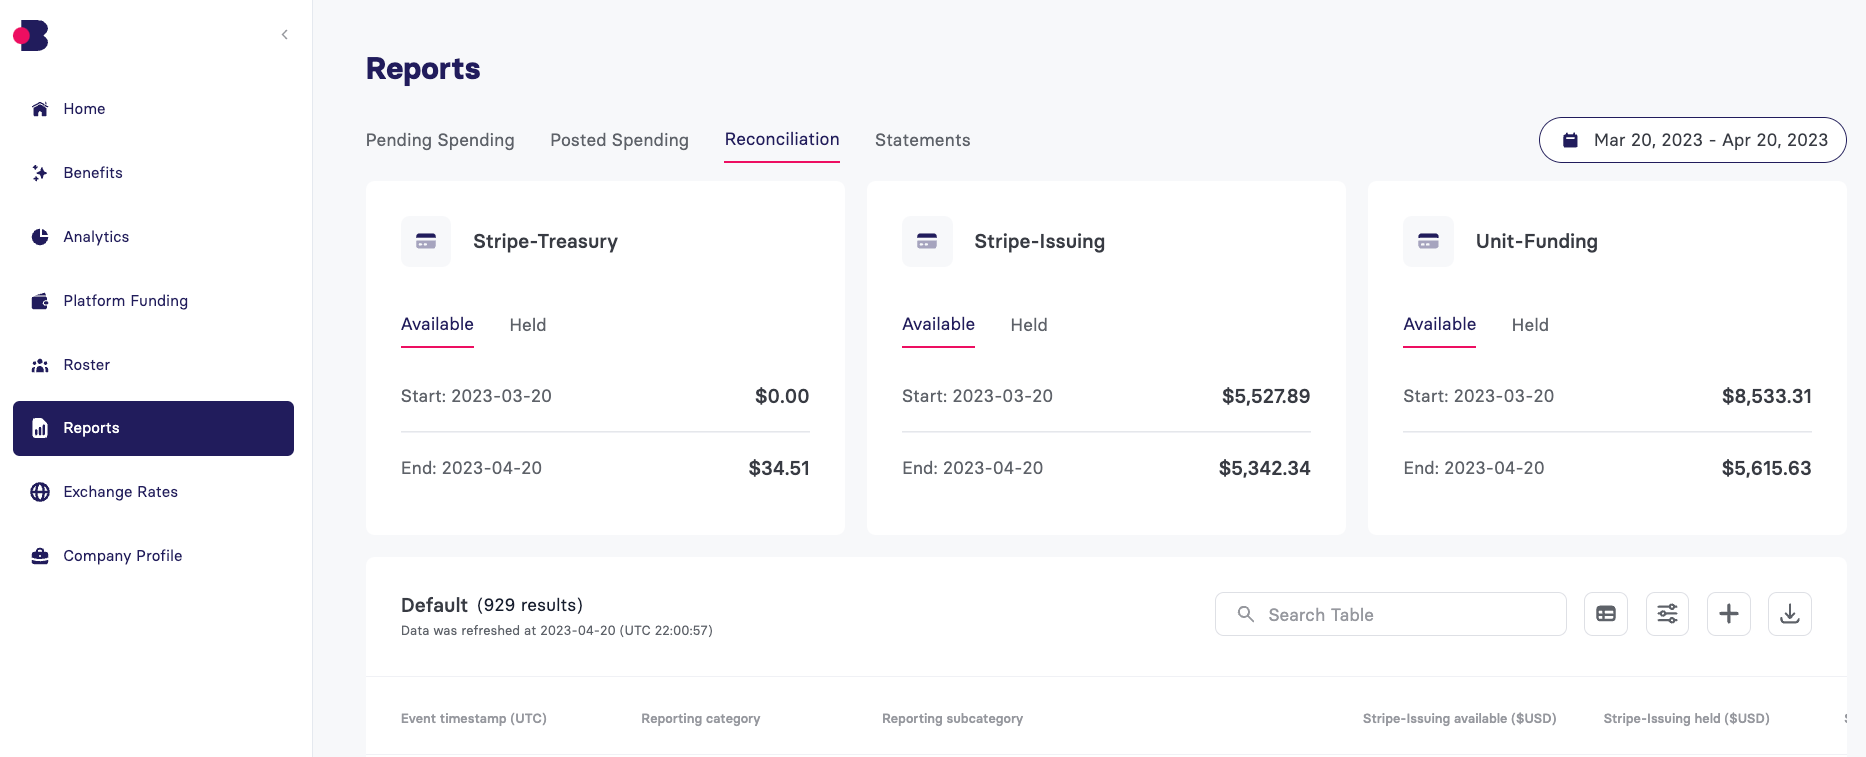Screen dimensions: 1866x757
Task: Click the Reports page title
Action: [423, 68]
